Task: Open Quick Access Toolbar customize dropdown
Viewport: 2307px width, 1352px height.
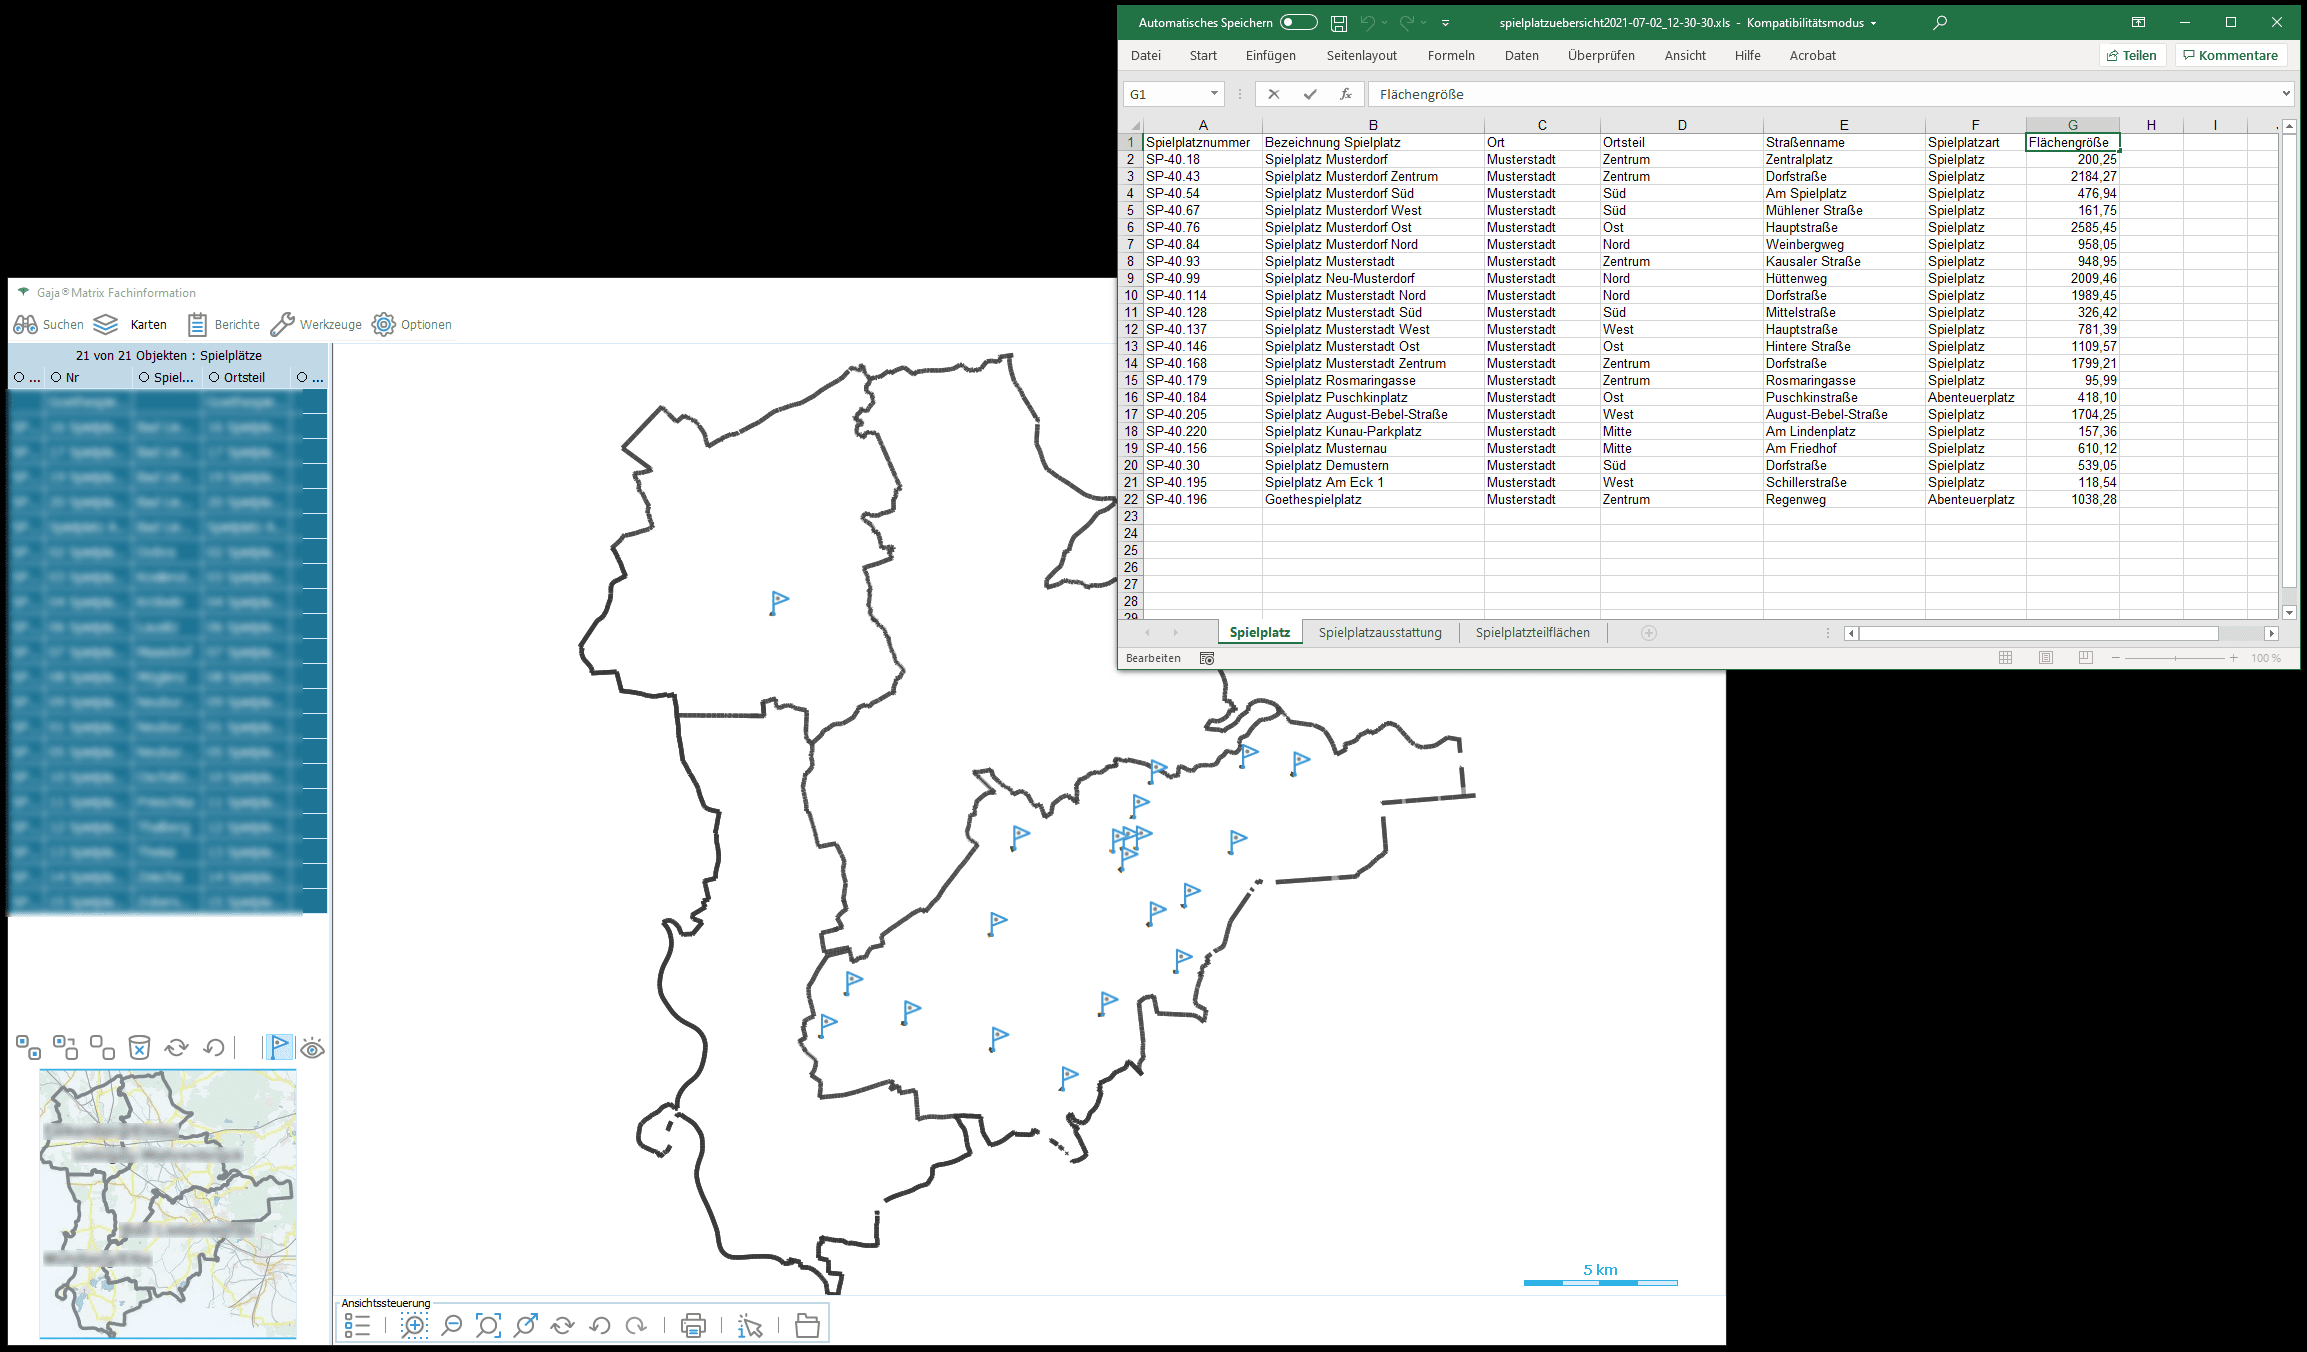Action: click(x=1445, y=22)
